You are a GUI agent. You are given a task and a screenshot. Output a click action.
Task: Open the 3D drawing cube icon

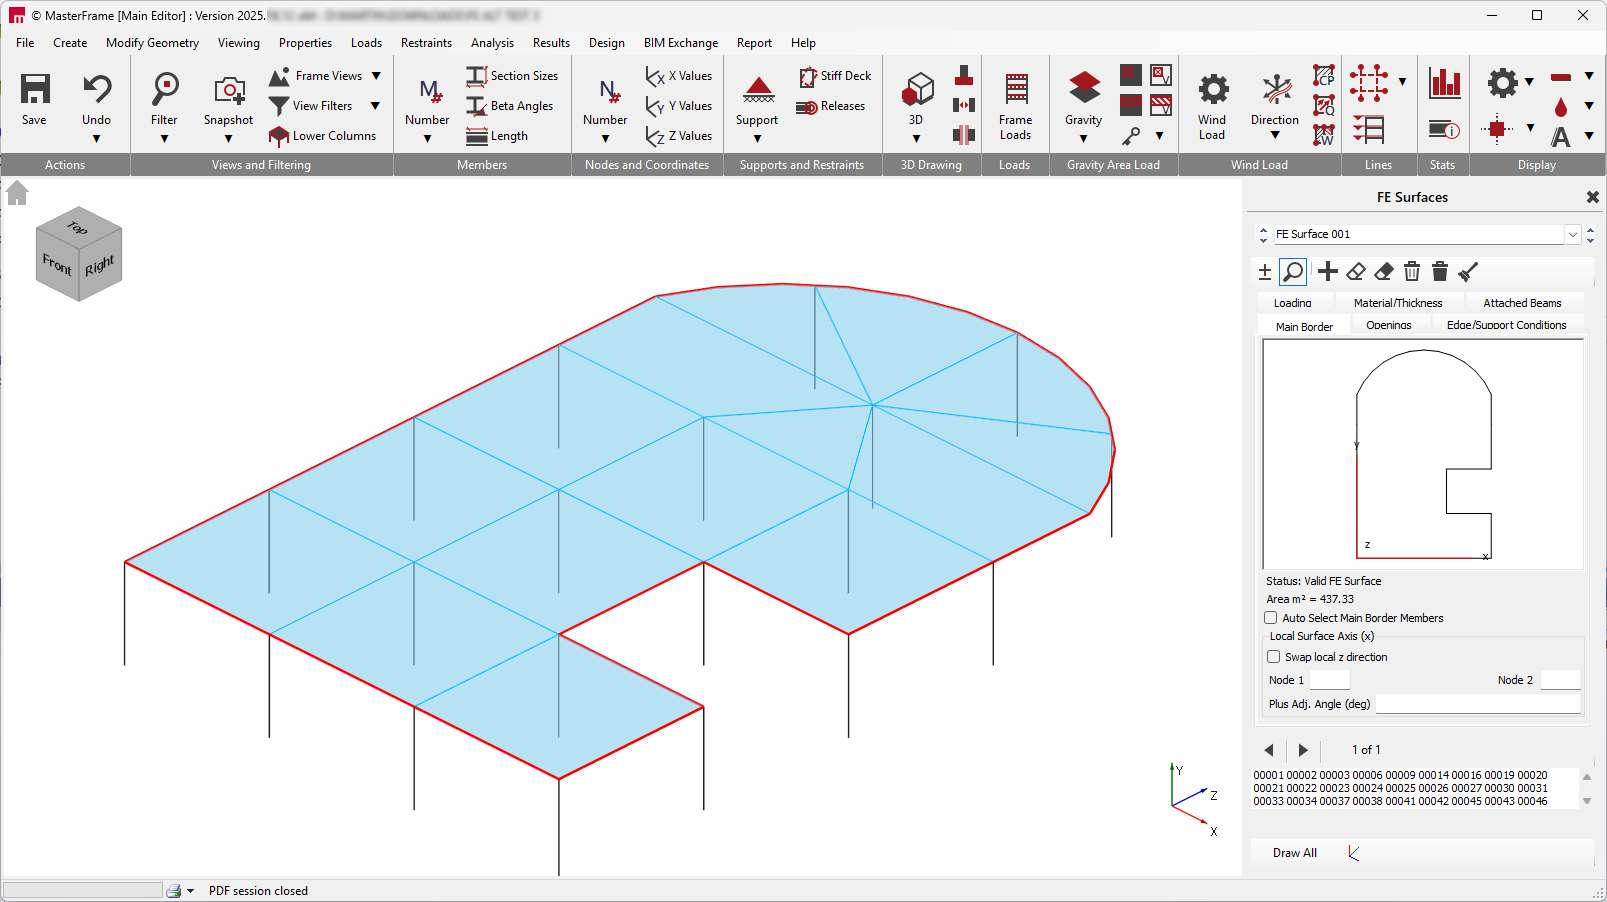coord(917,89)
